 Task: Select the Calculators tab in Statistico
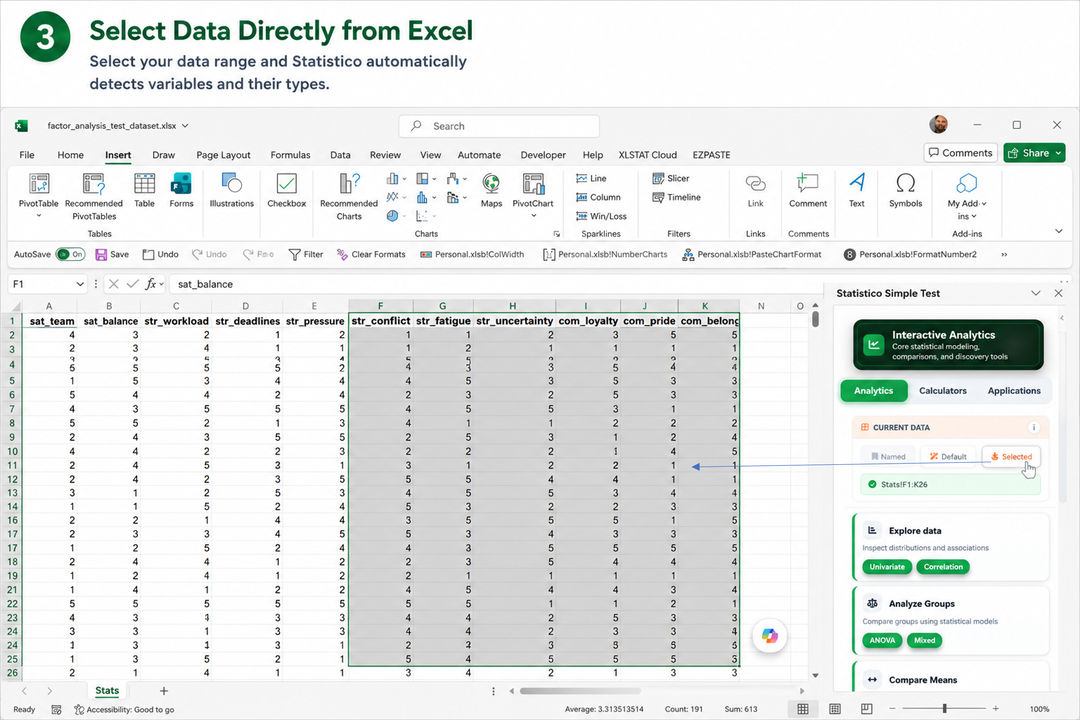942,391
